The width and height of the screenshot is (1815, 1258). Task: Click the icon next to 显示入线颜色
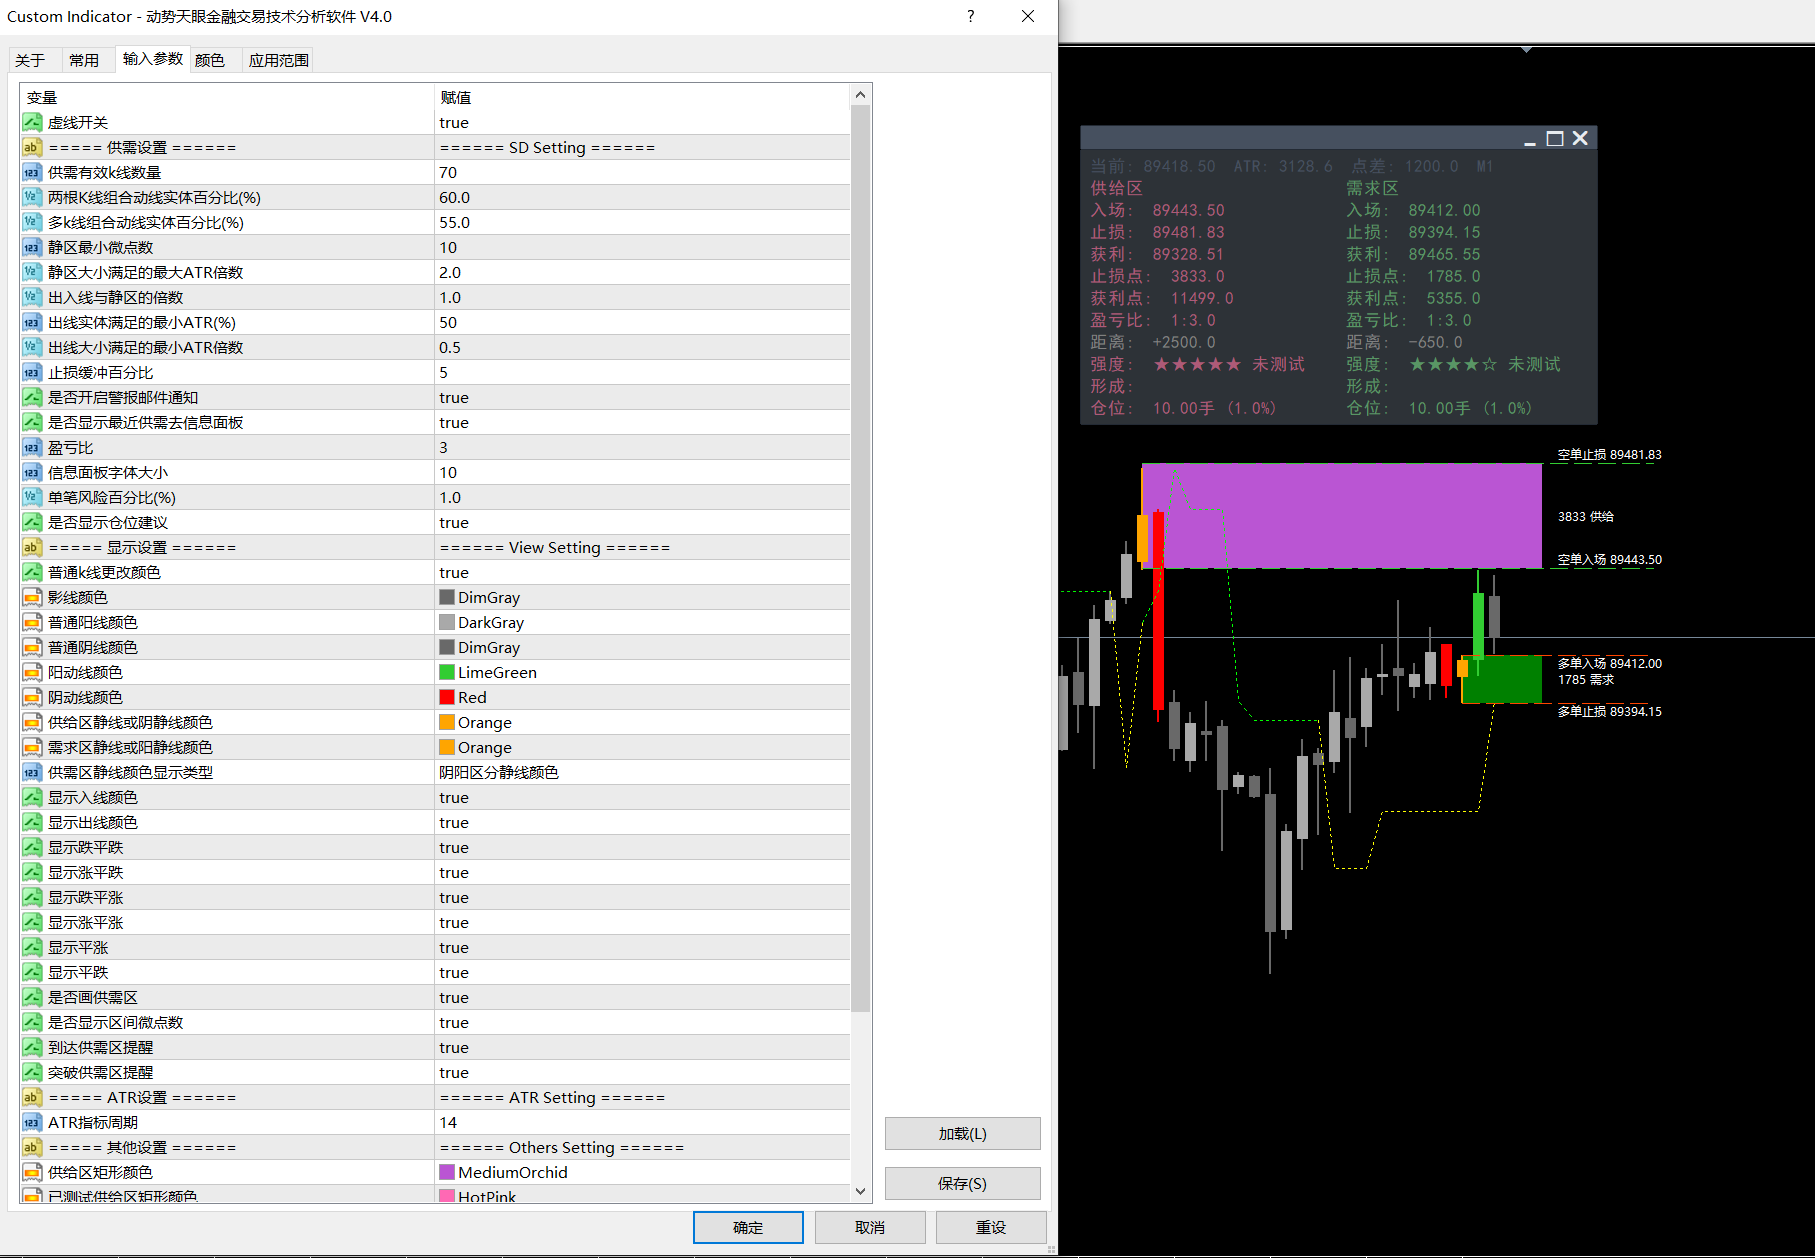[32, 797]
